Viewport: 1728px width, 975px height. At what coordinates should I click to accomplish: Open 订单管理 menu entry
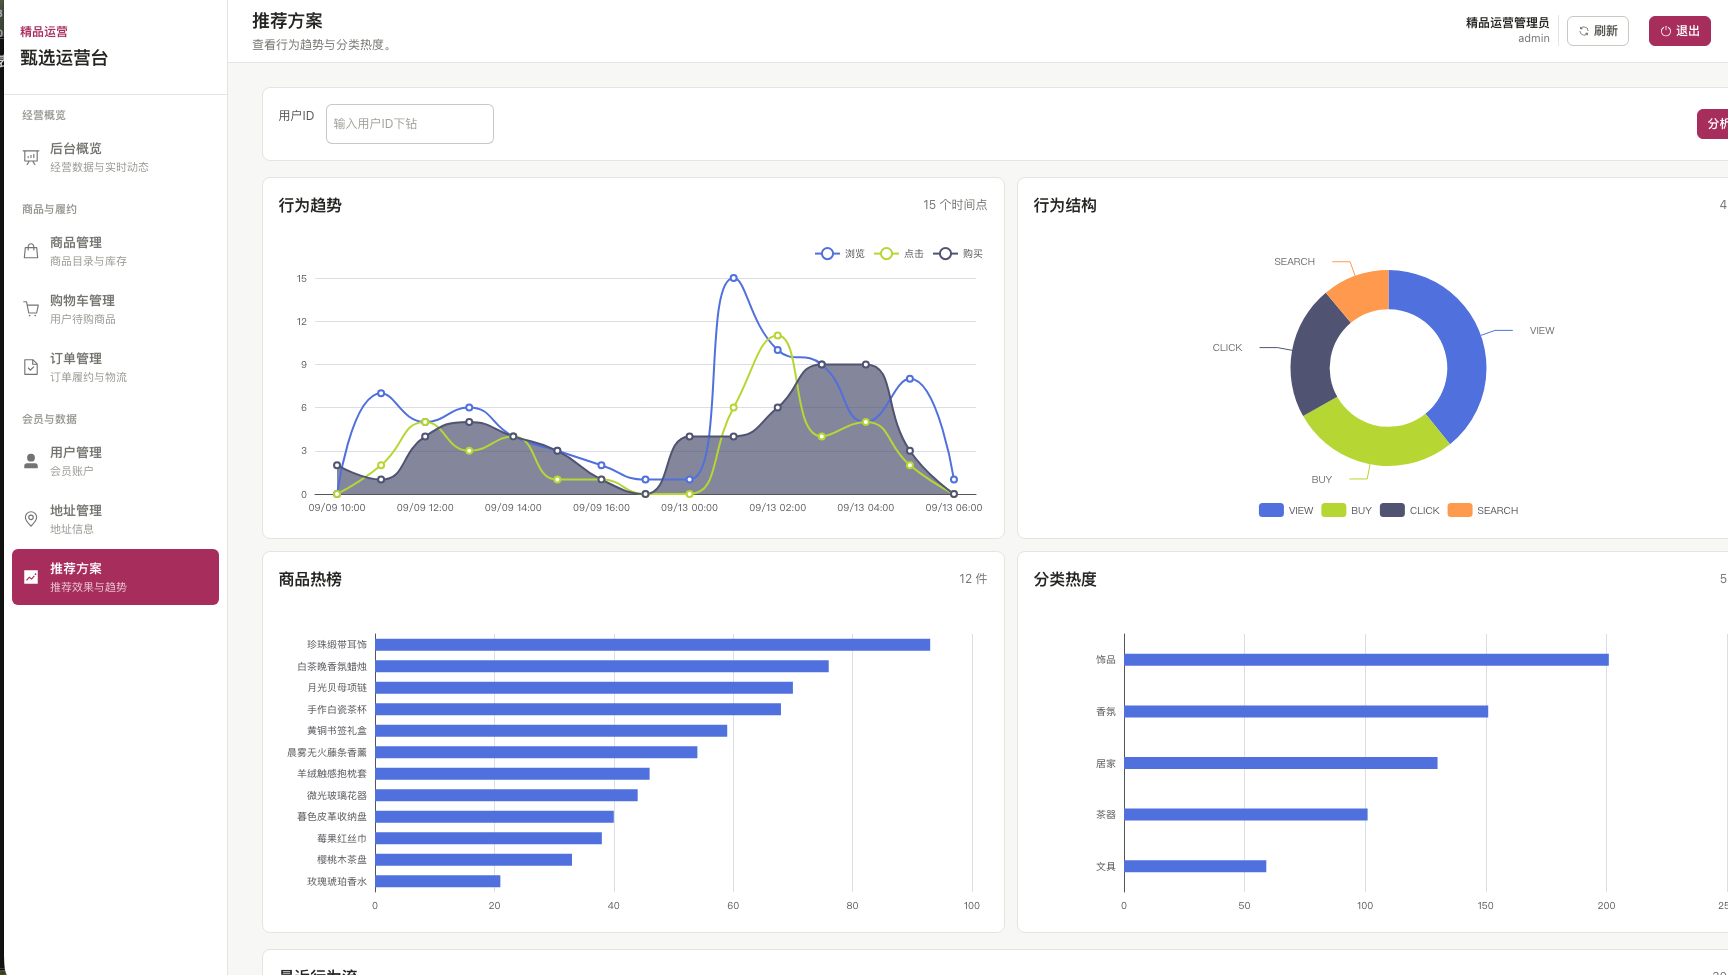tap(115, 367)
